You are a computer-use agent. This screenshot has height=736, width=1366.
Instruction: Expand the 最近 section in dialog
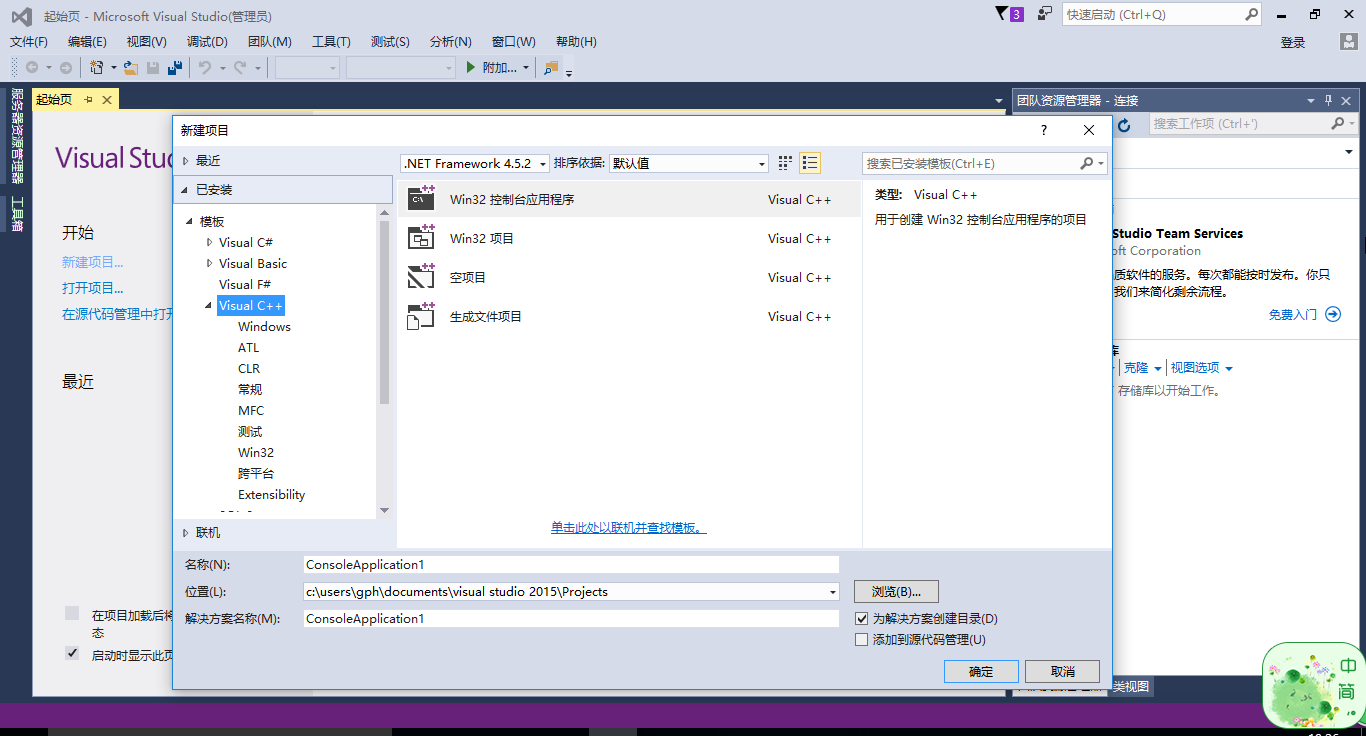pyautogui.click(x=186, y=161)
